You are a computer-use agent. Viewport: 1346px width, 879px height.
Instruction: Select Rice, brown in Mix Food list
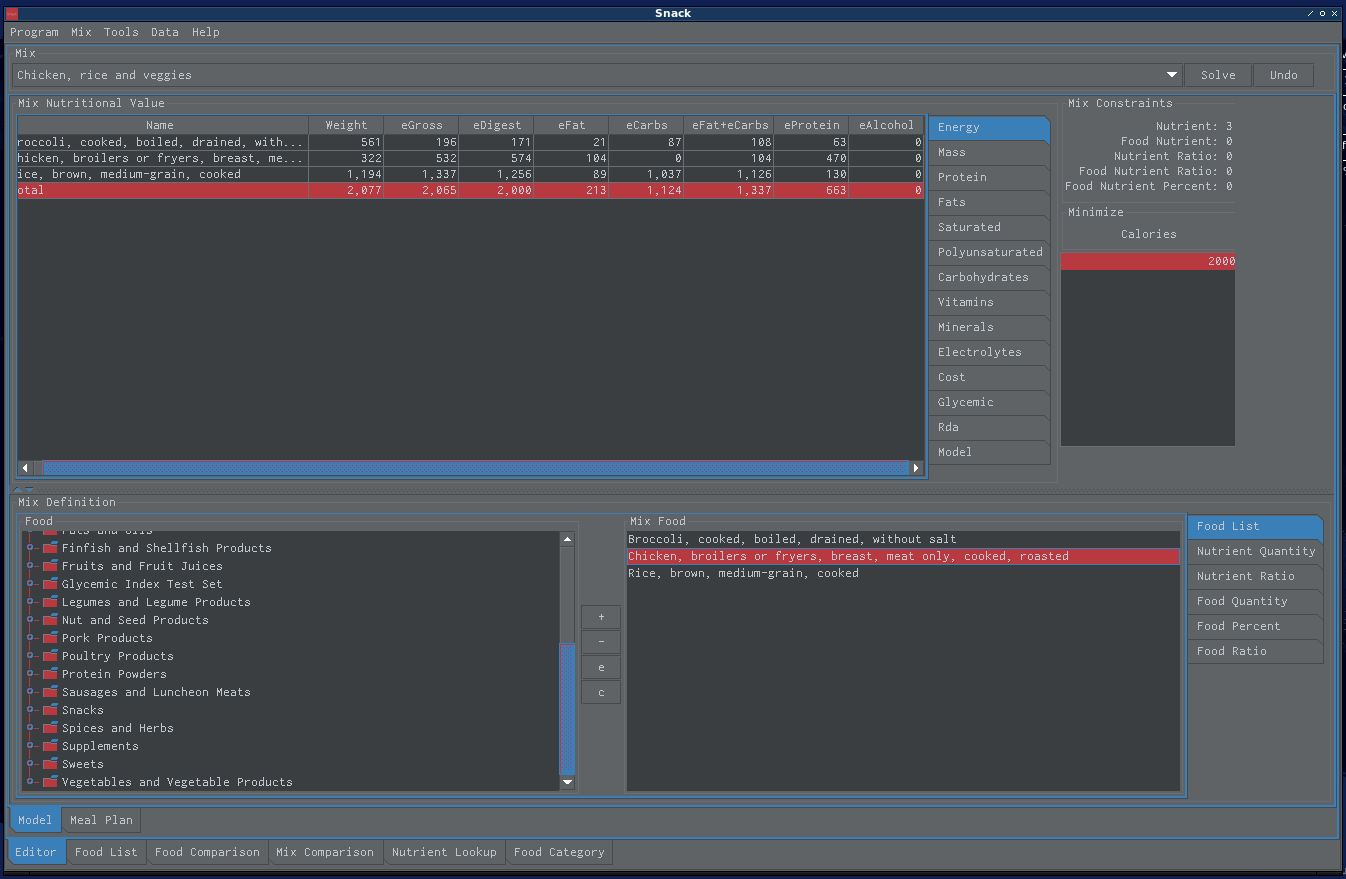pos(903,573)
